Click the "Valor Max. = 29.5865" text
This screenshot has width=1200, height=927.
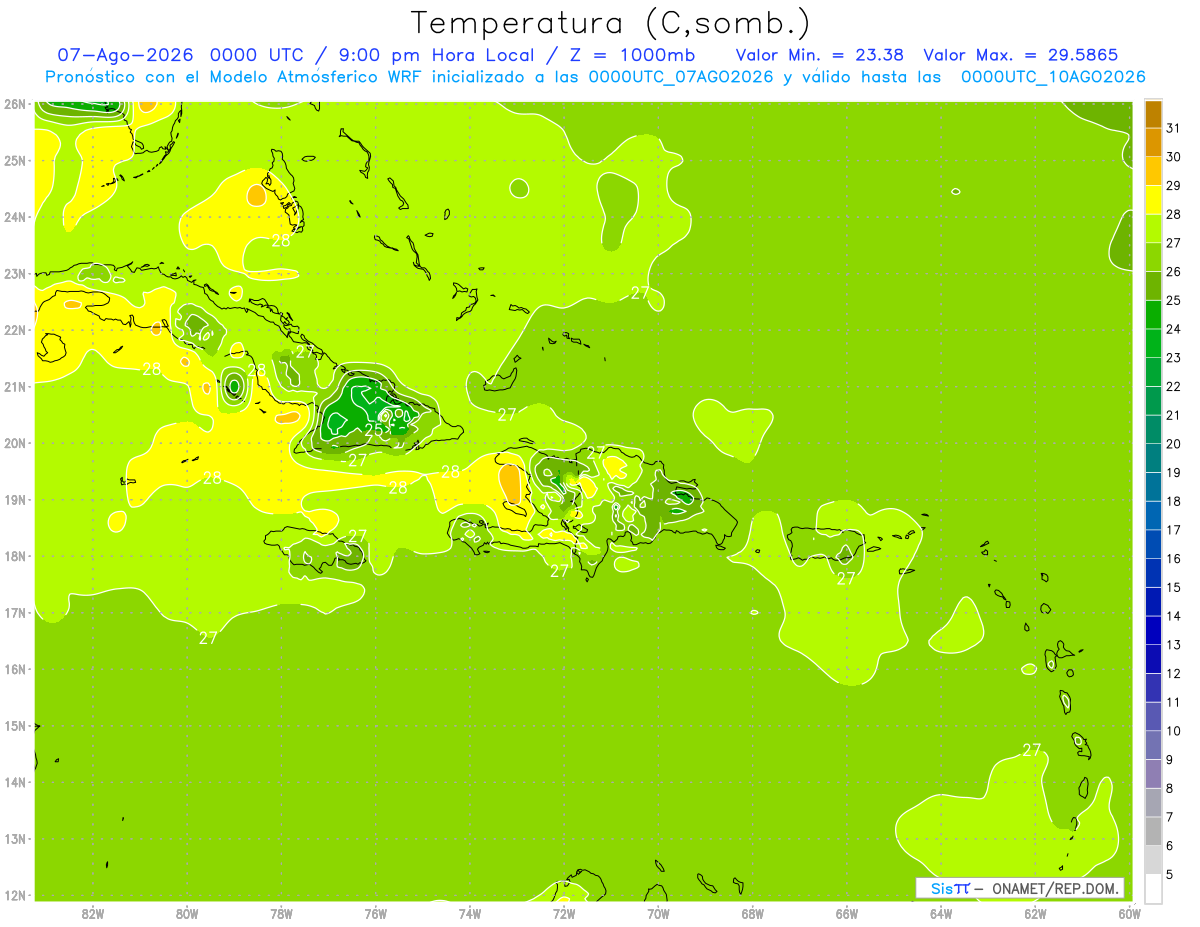[1021, 56]
